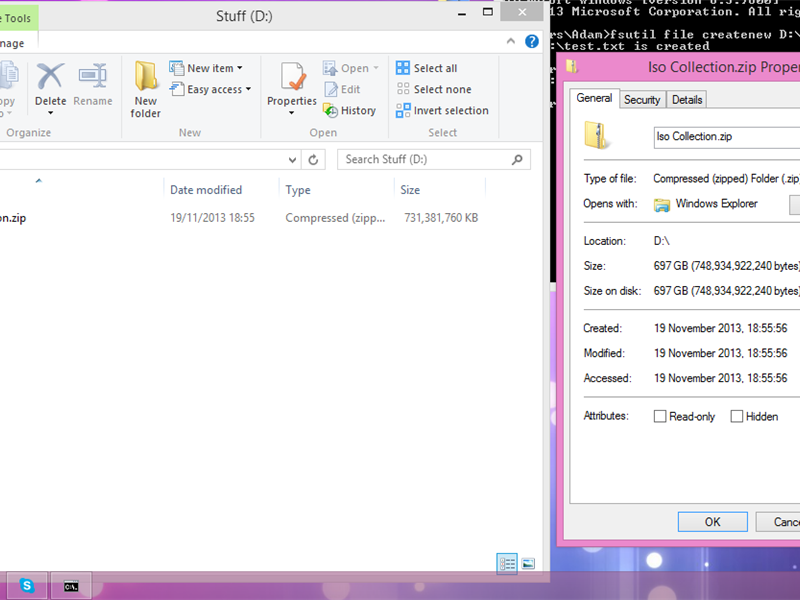Click the Help question mark icon
800x600 pixels.
(532, 41)
